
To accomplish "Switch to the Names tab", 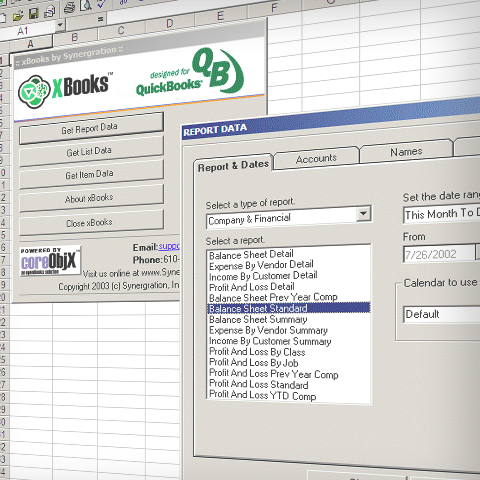I will tap(406, 152).
